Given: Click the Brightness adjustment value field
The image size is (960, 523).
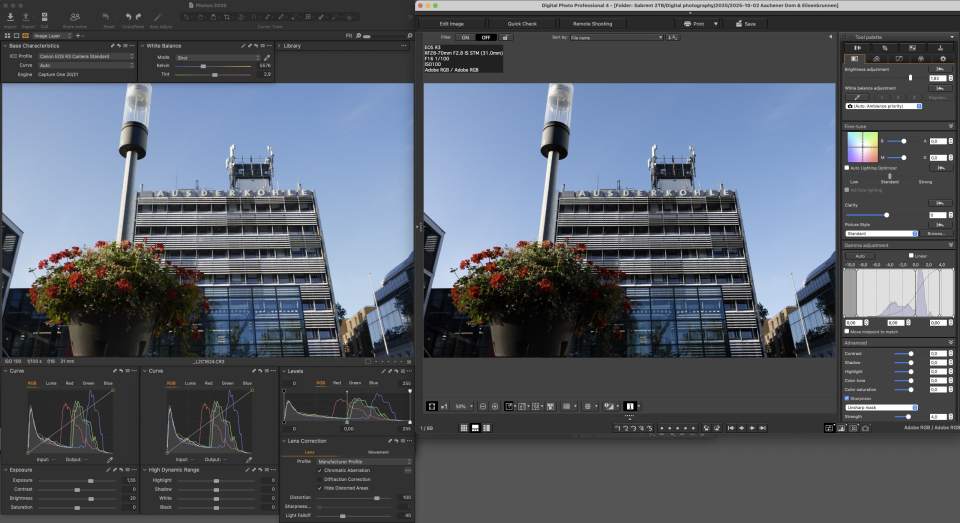Looking at the screenshot, I should (x=937, y=77).
